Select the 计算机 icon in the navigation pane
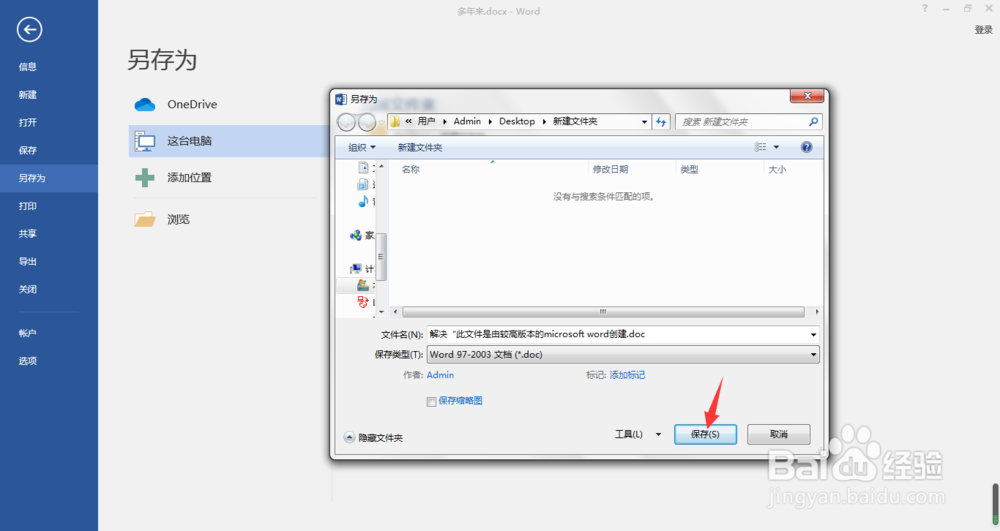Image resolution: width=1000 pixels, height=531 pixels. (356, 269)
